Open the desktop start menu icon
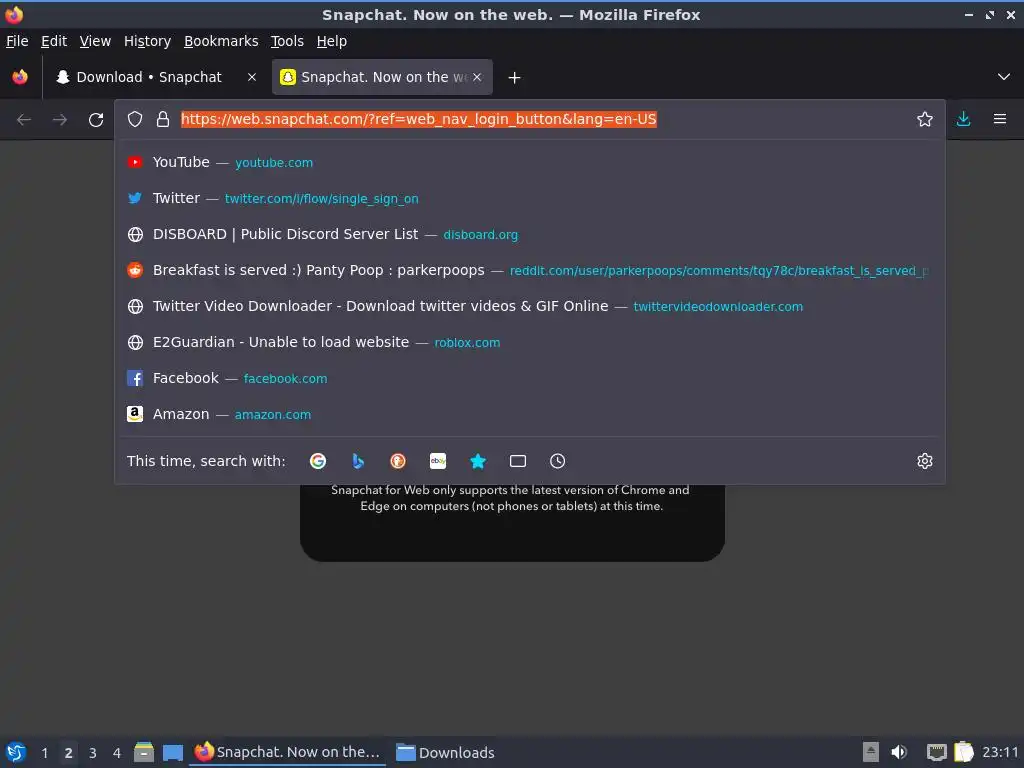Image resolution: width=1024 pixels, height=768 pixels. click(x=16, y=752)
